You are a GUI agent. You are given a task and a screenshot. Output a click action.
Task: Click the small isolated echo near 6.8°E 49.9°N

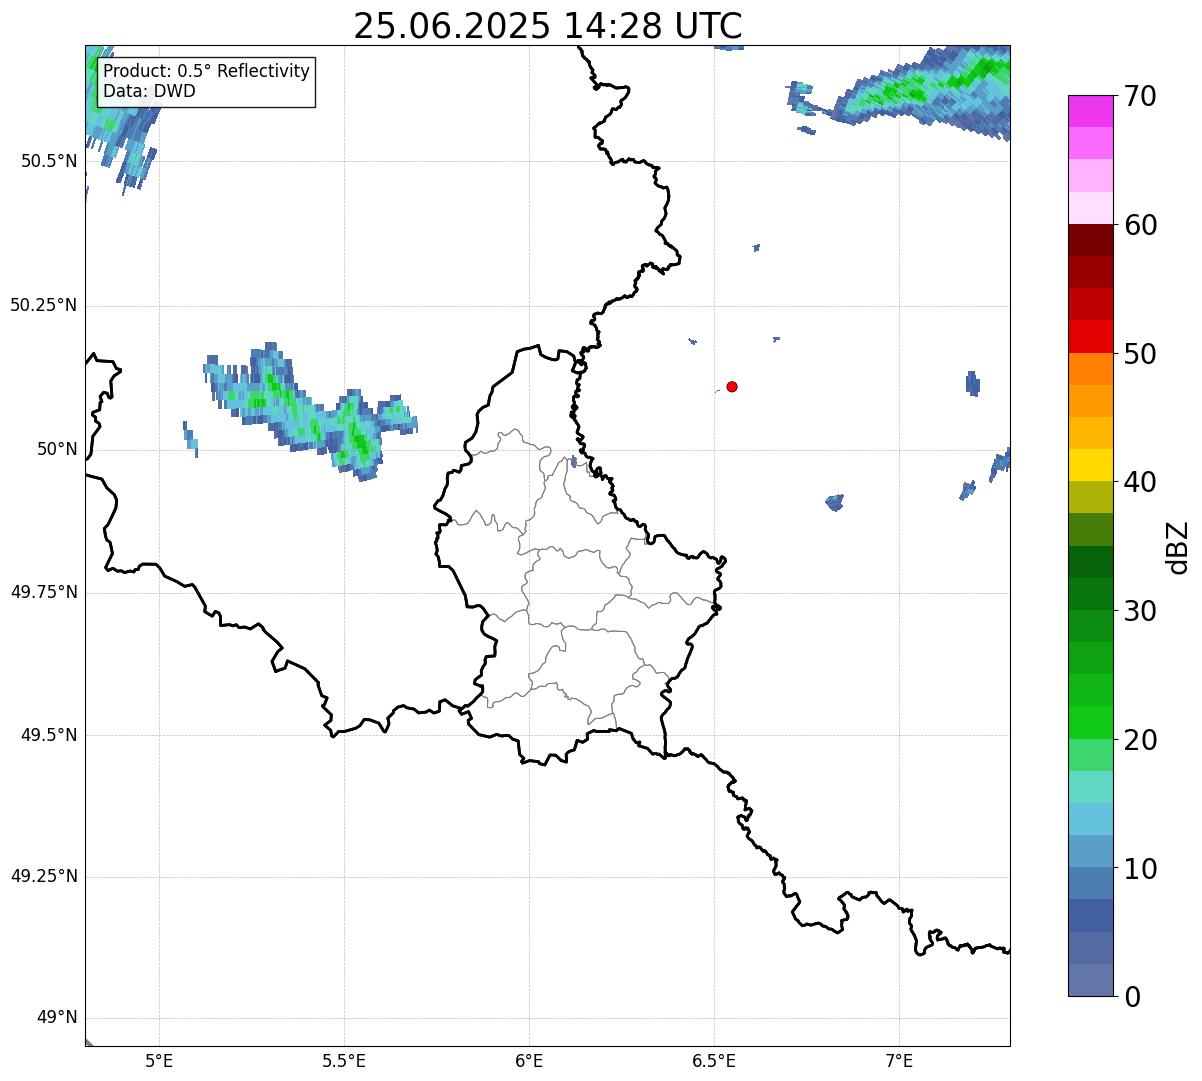[834, 502]
